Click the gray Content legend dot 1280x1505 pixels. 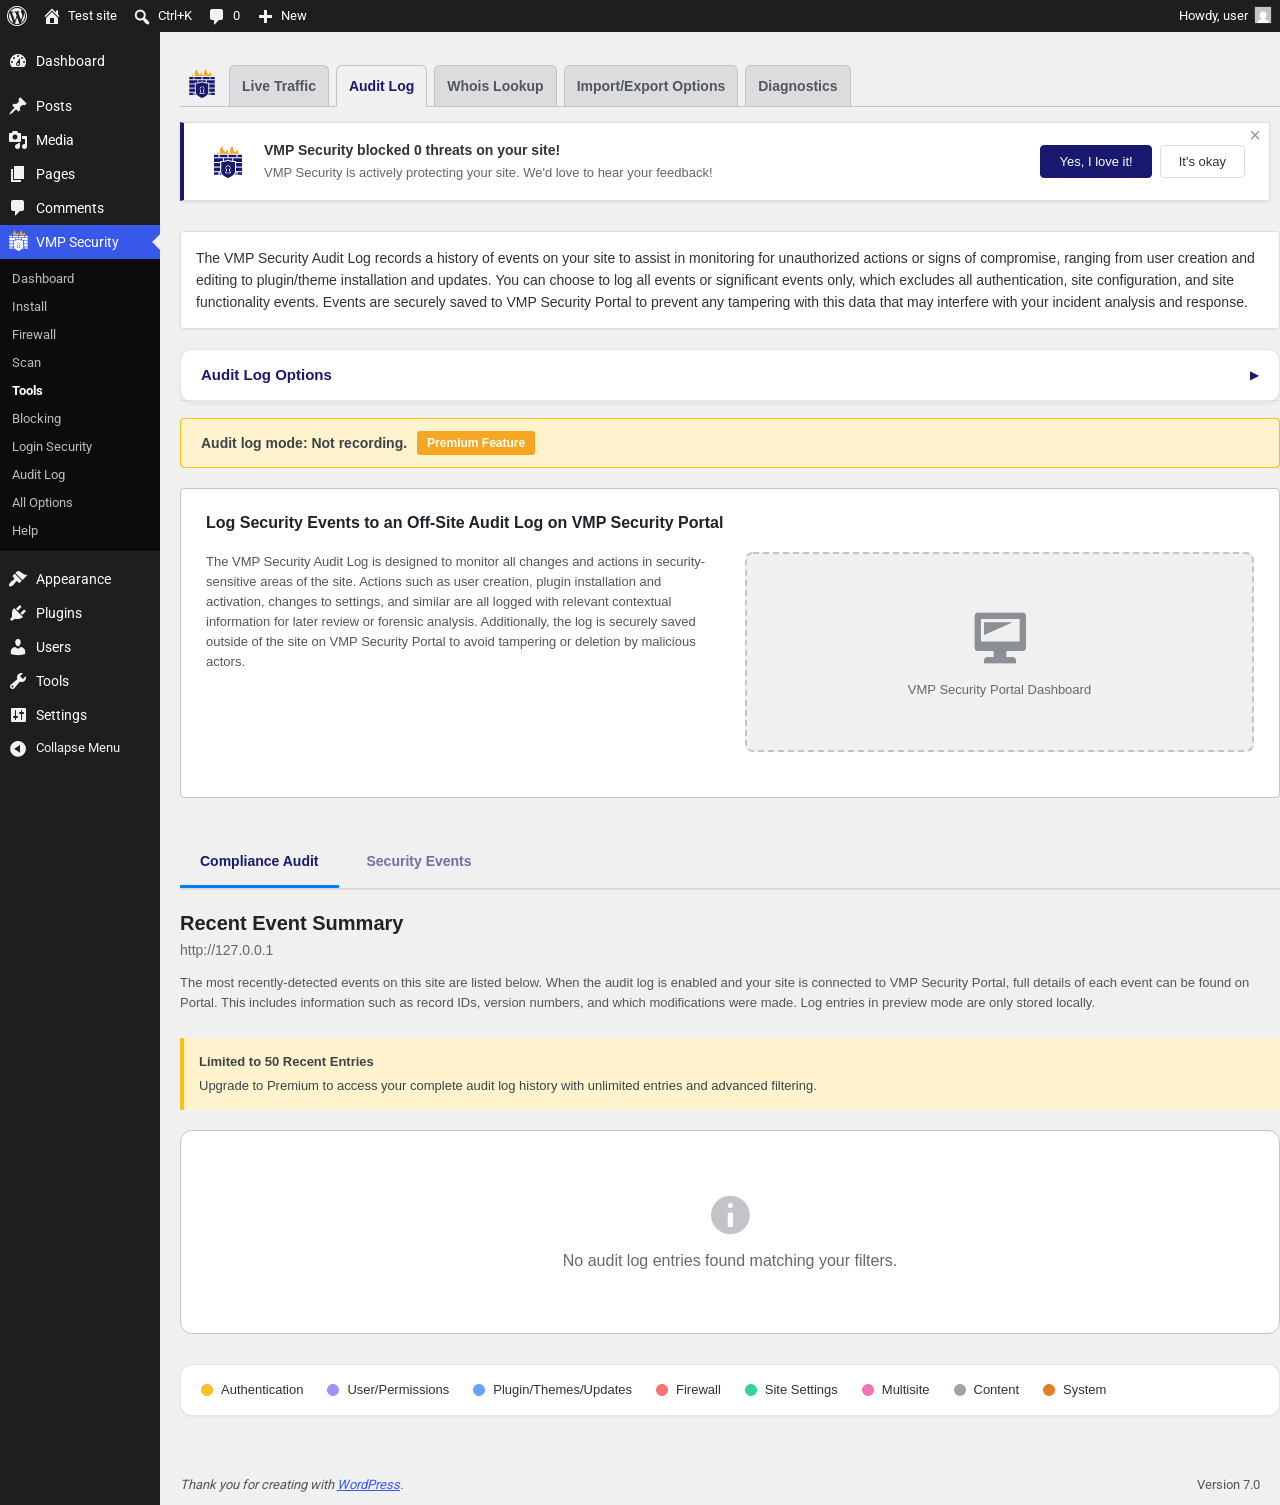point(960,1390)
